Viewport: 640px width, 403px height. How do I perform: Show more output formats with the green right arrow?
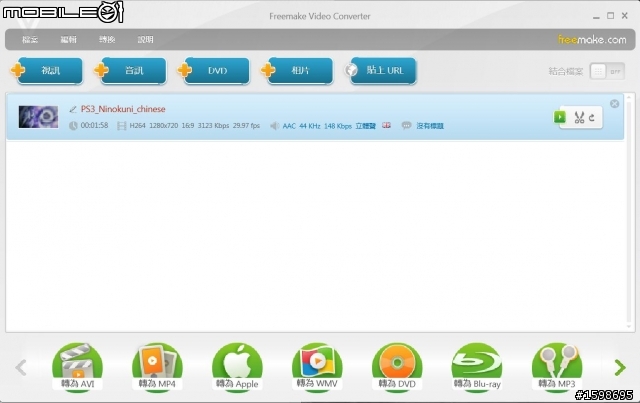(x=620, y=367)
